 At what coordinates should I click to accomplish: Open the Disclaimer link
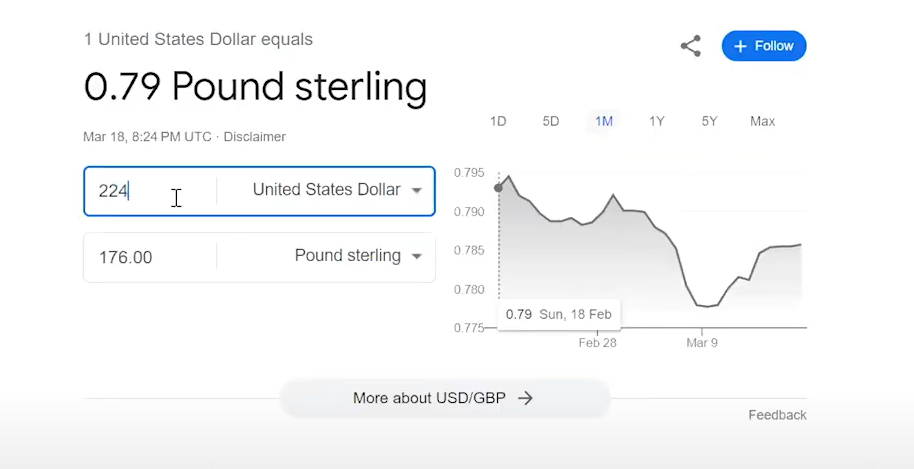(255, 137)
